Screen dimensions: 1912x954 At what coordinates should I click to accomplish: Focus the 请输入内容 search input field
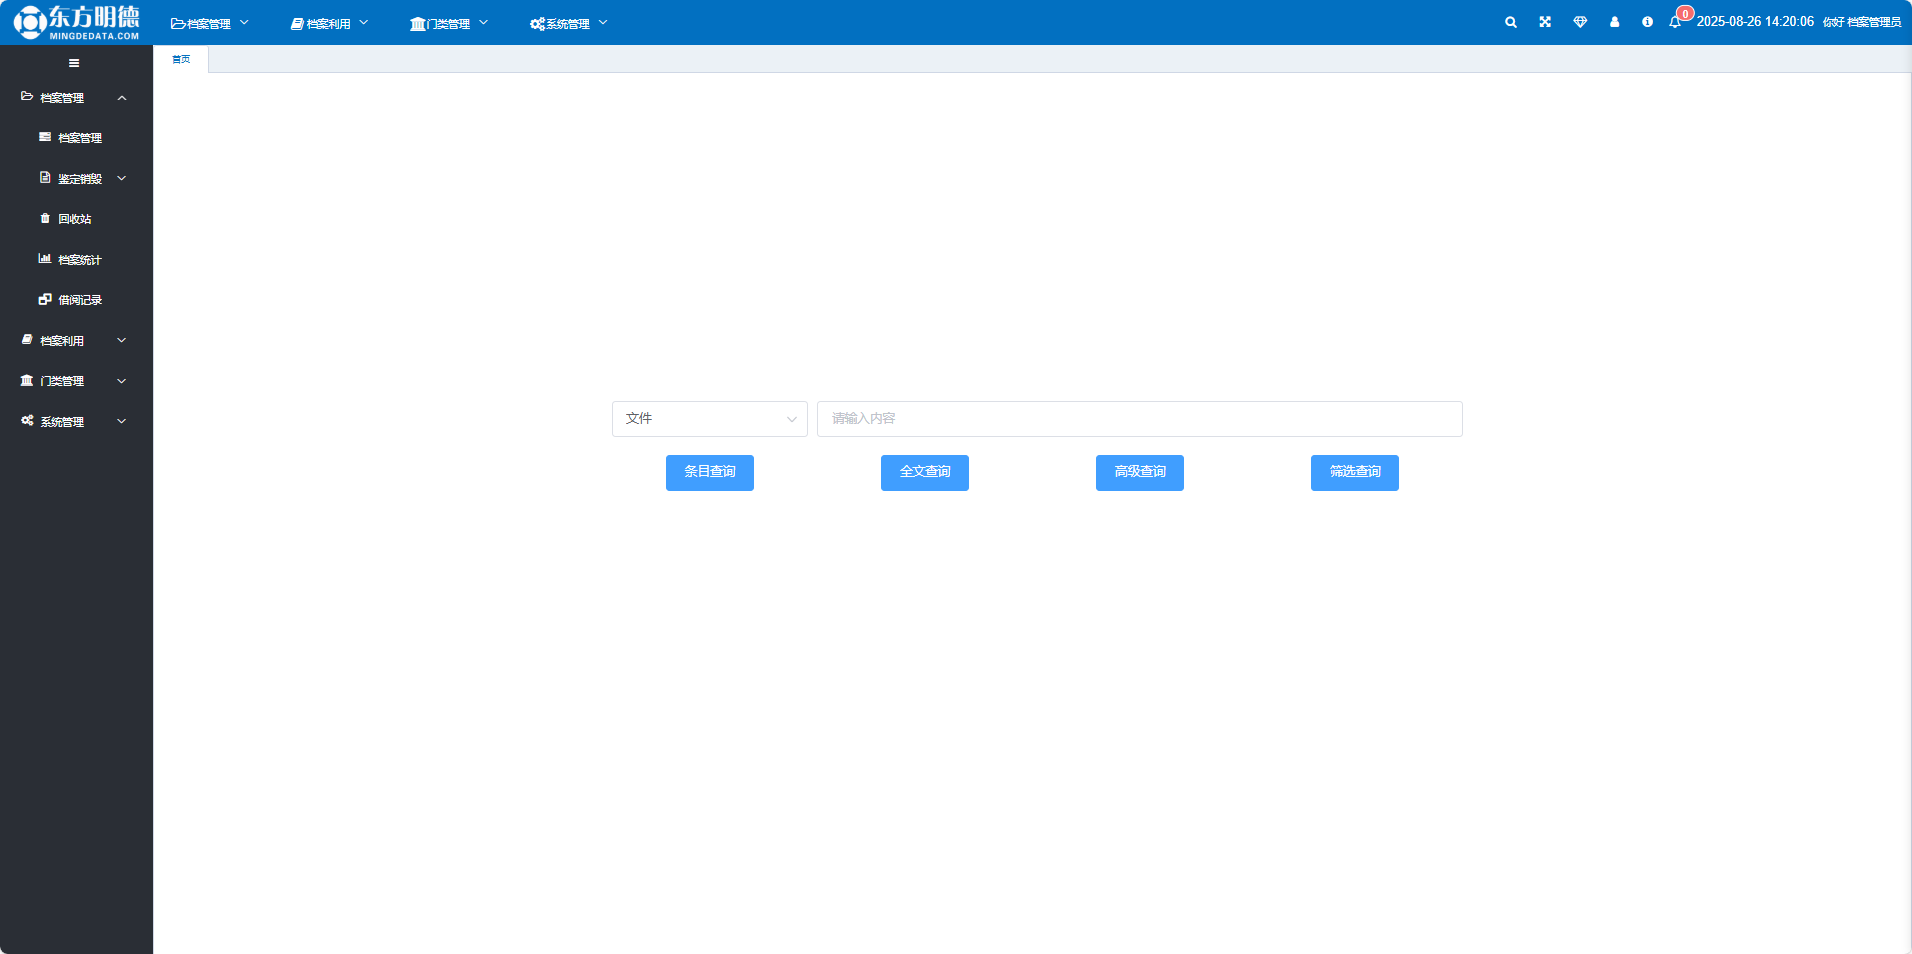click(x=1139, y=419)
